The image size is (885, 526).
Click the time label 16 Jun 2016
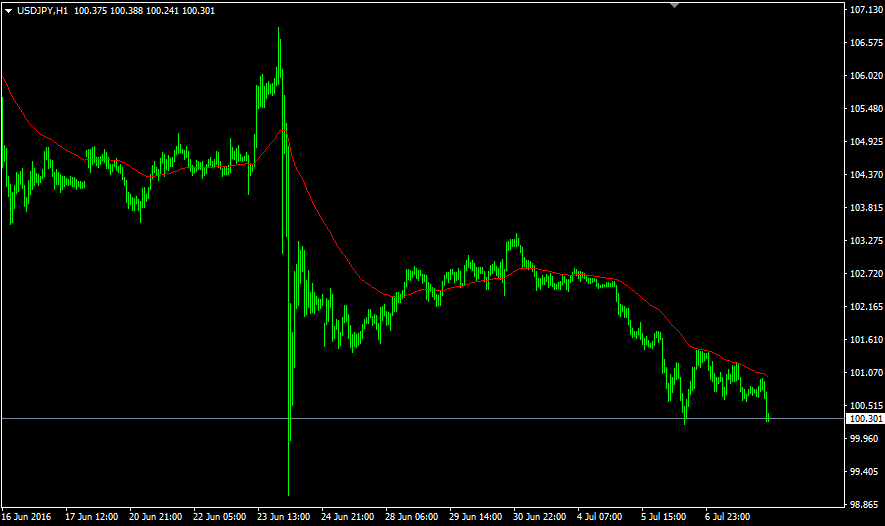(x=27, y=517)
